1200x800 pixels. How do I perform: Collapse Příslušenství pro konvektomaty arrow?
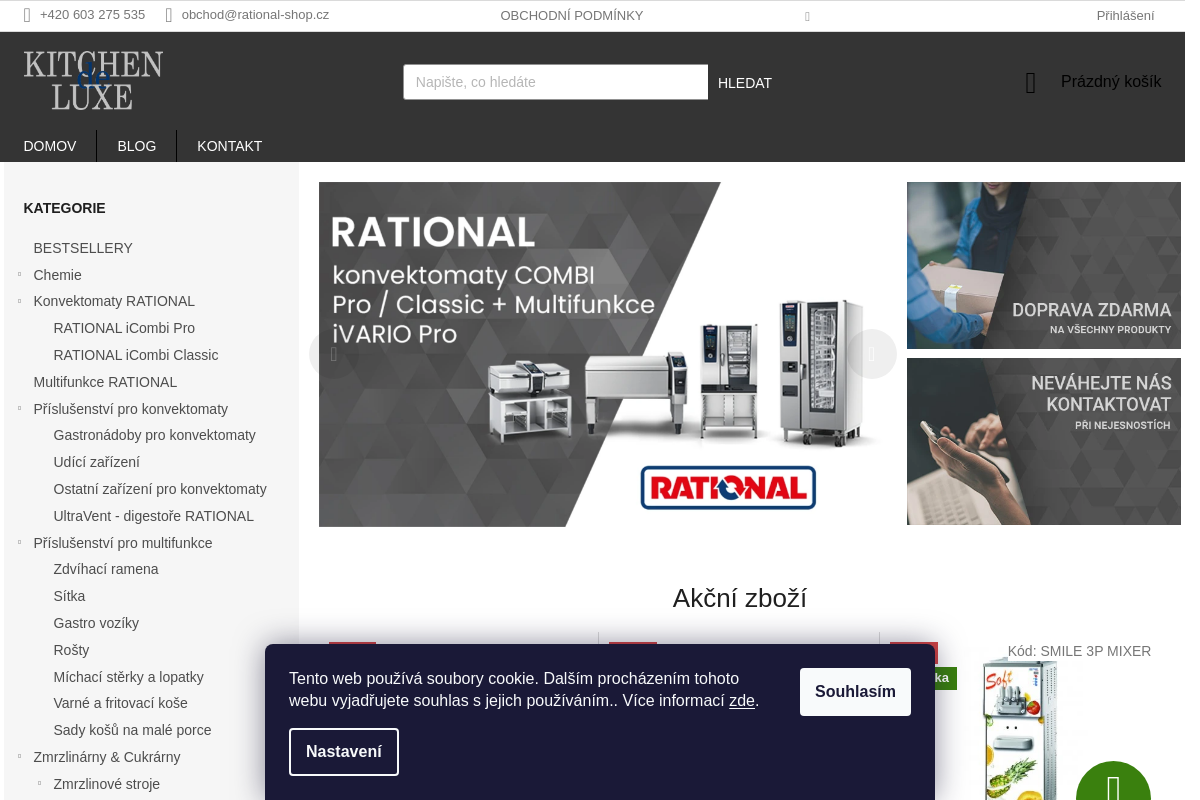19,408
